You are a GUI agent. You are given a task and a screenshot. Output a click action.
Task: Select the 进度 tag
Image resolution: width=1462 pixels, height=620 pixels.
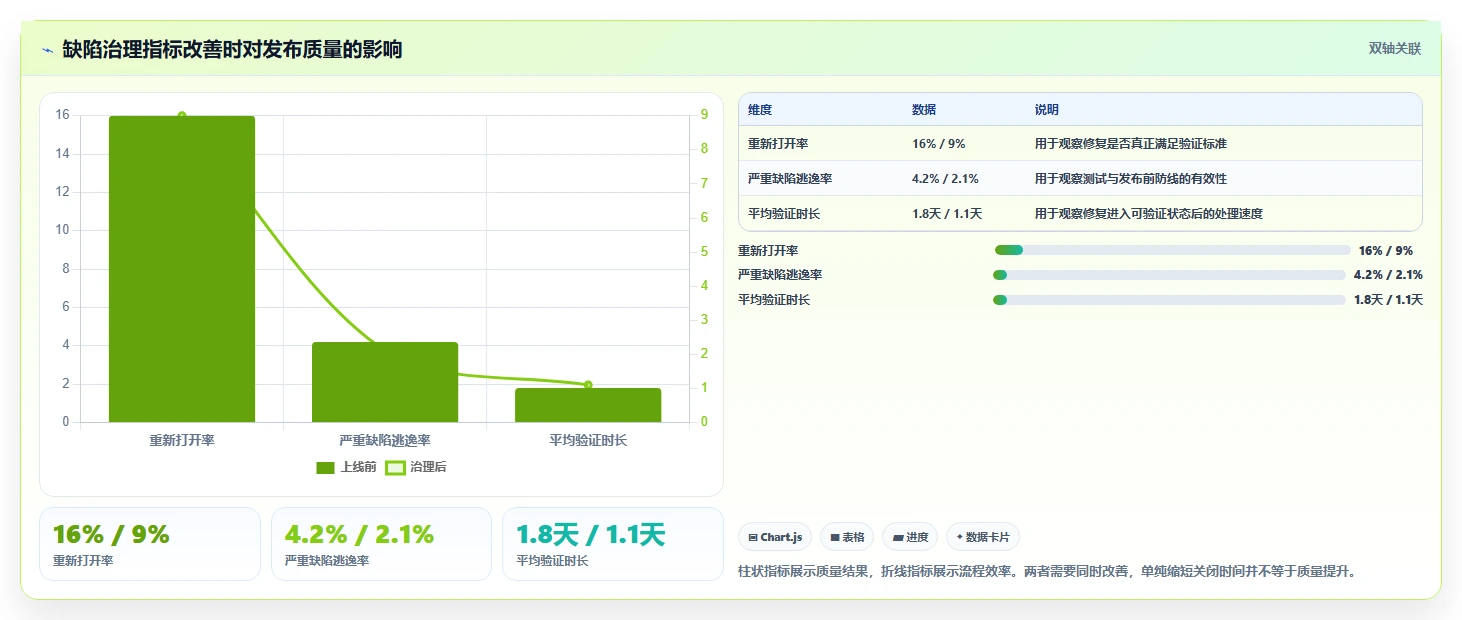(910, 537)
